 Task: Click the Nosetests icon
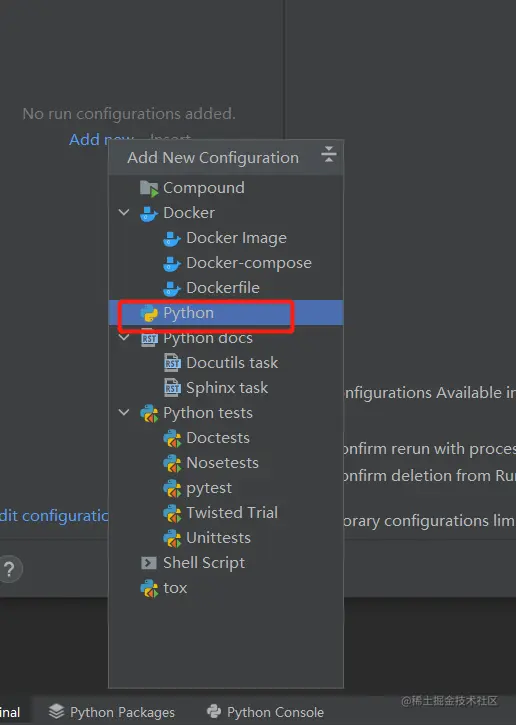pos(172,463)
